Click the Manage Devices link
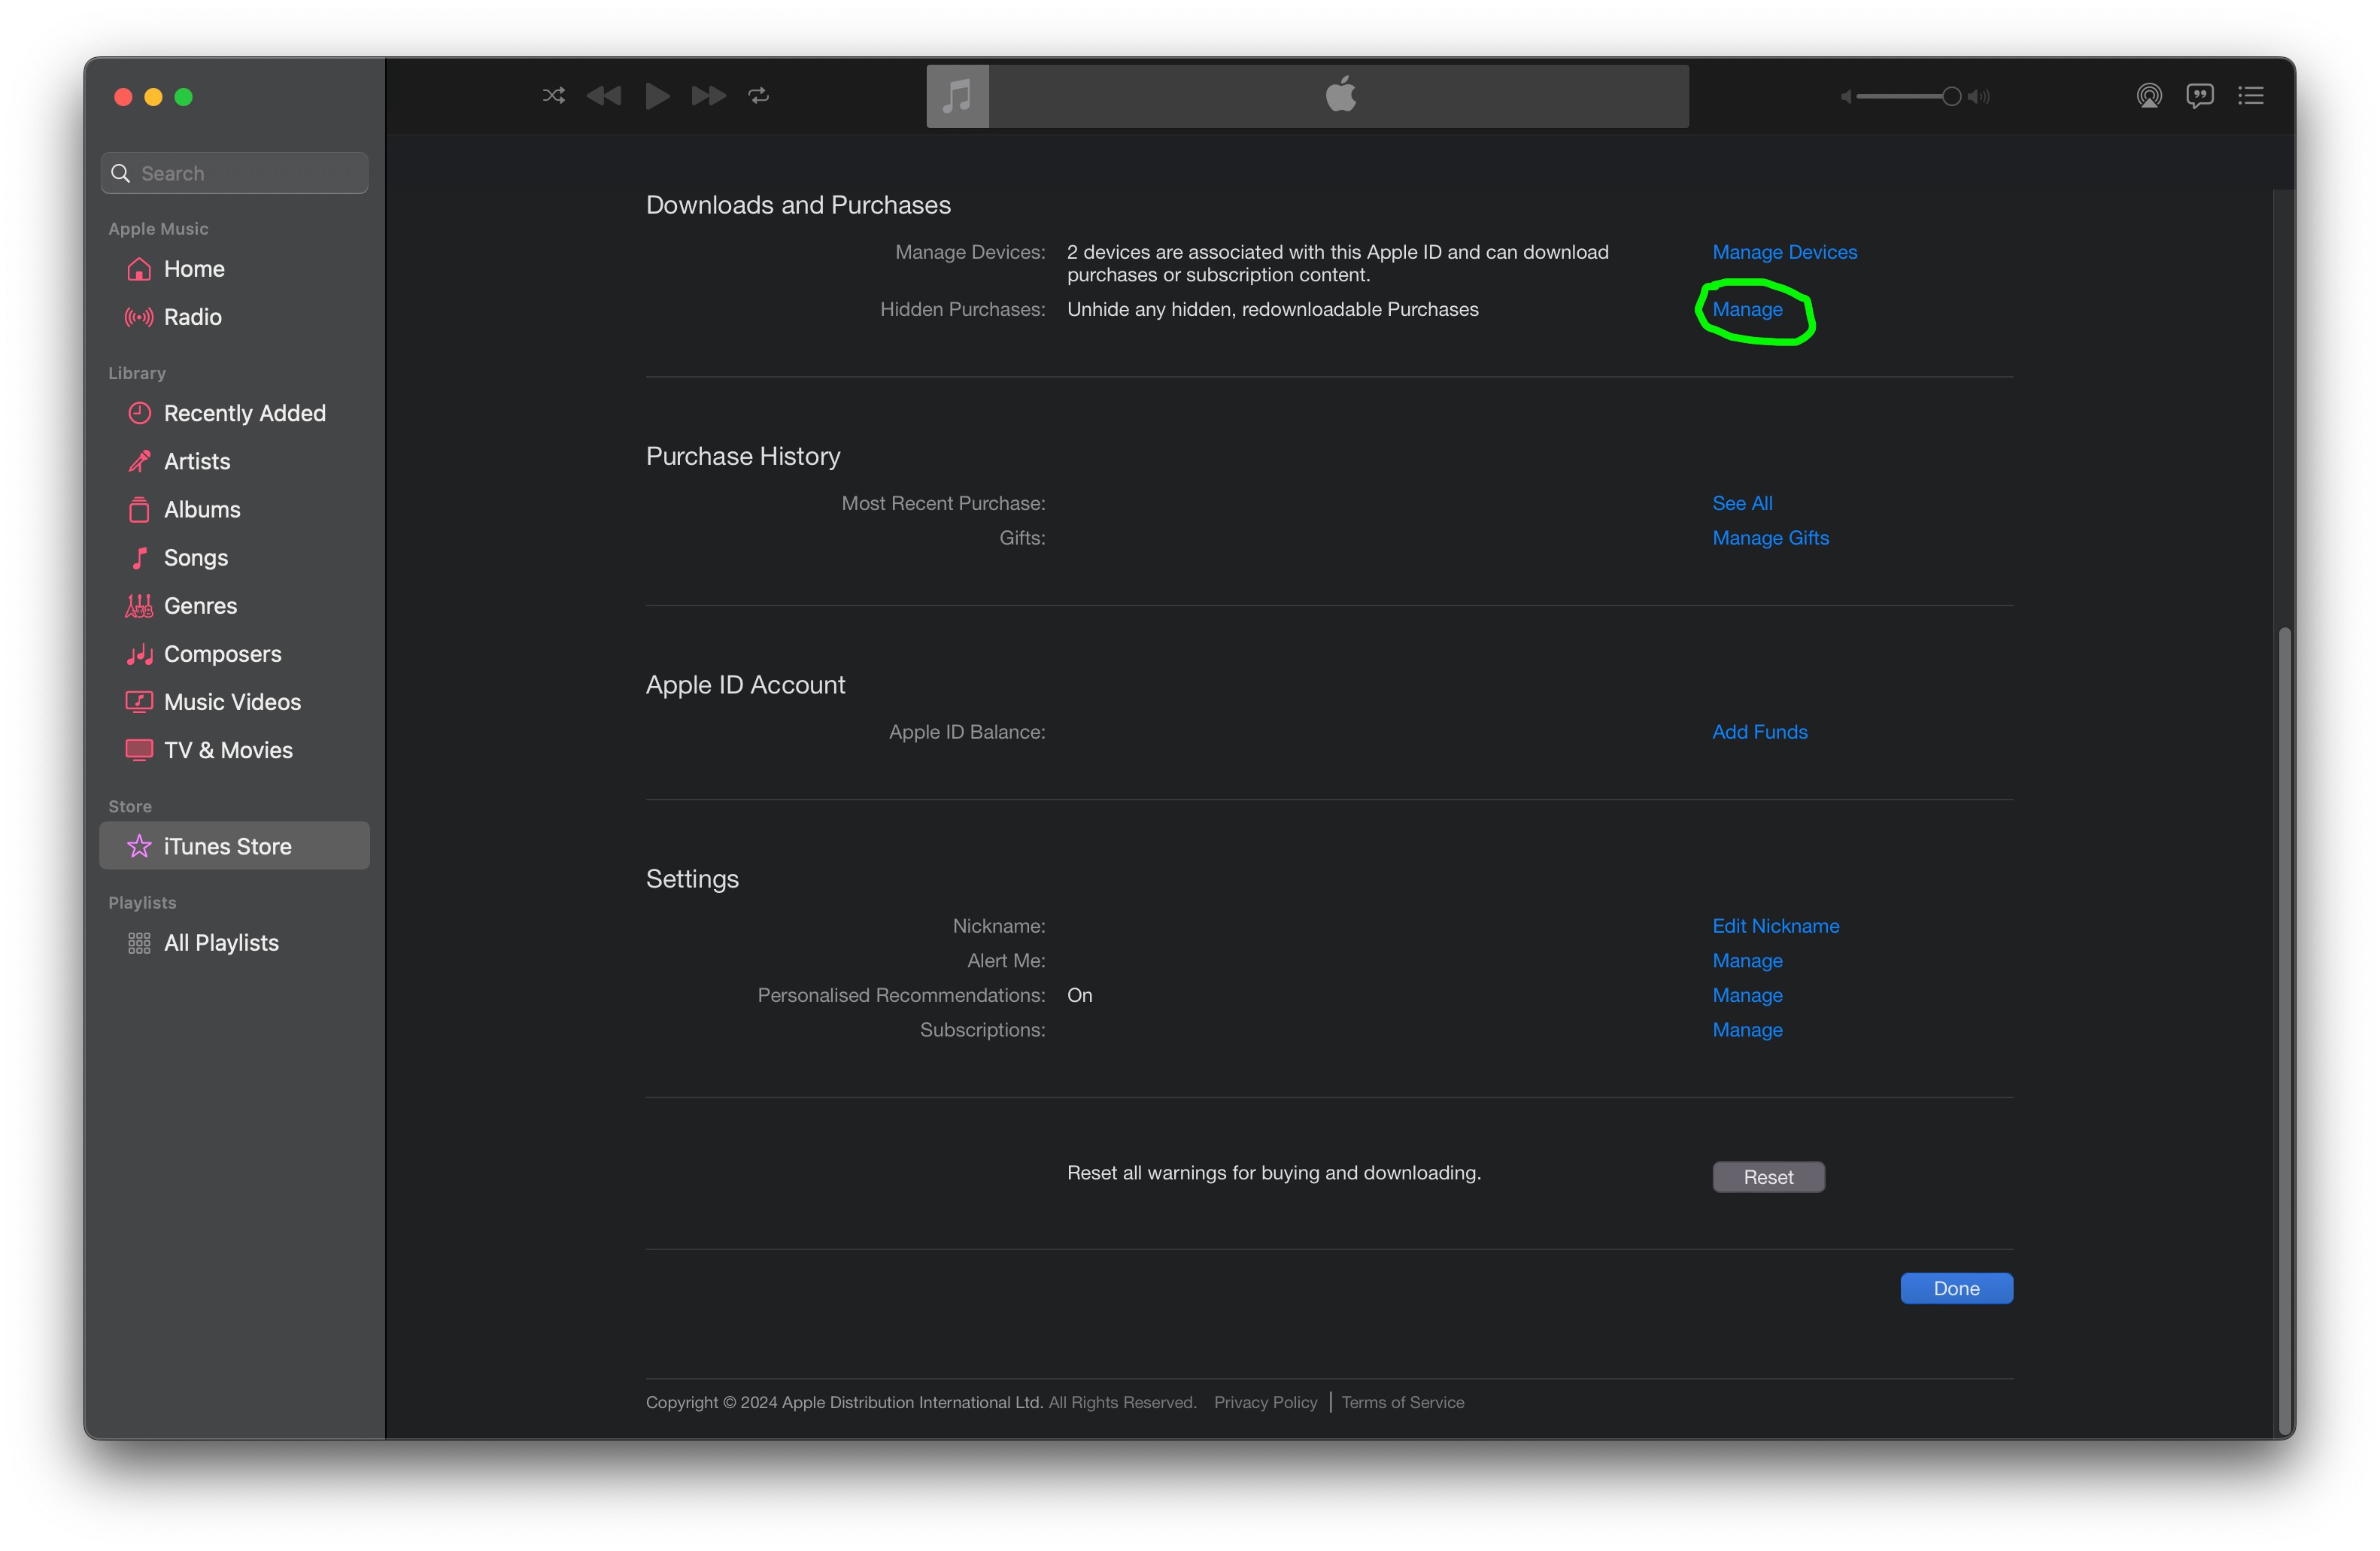The width and height of the screenshot is (2380, 1551). point(1784,252)
